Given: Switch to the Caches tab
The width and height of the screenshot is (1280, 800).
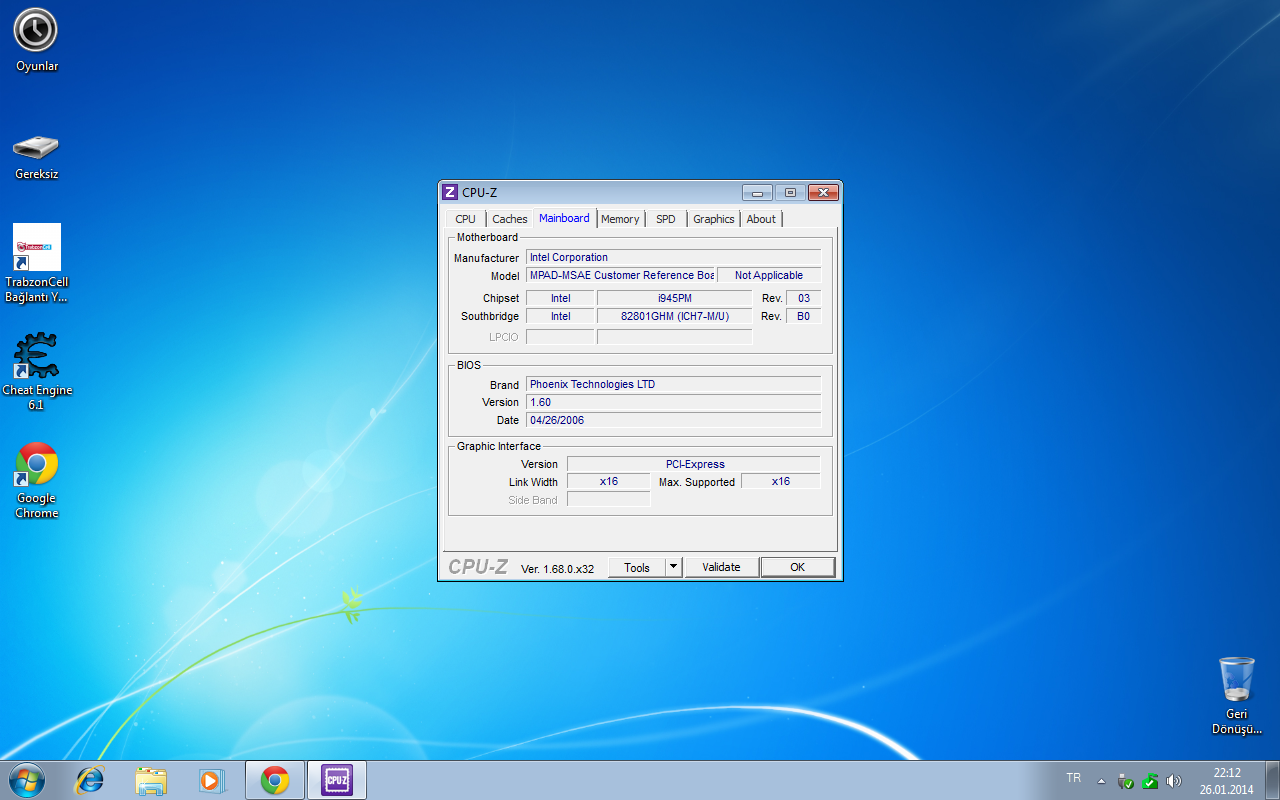Looking at the screenshot, I should click(x=510, y=219).
